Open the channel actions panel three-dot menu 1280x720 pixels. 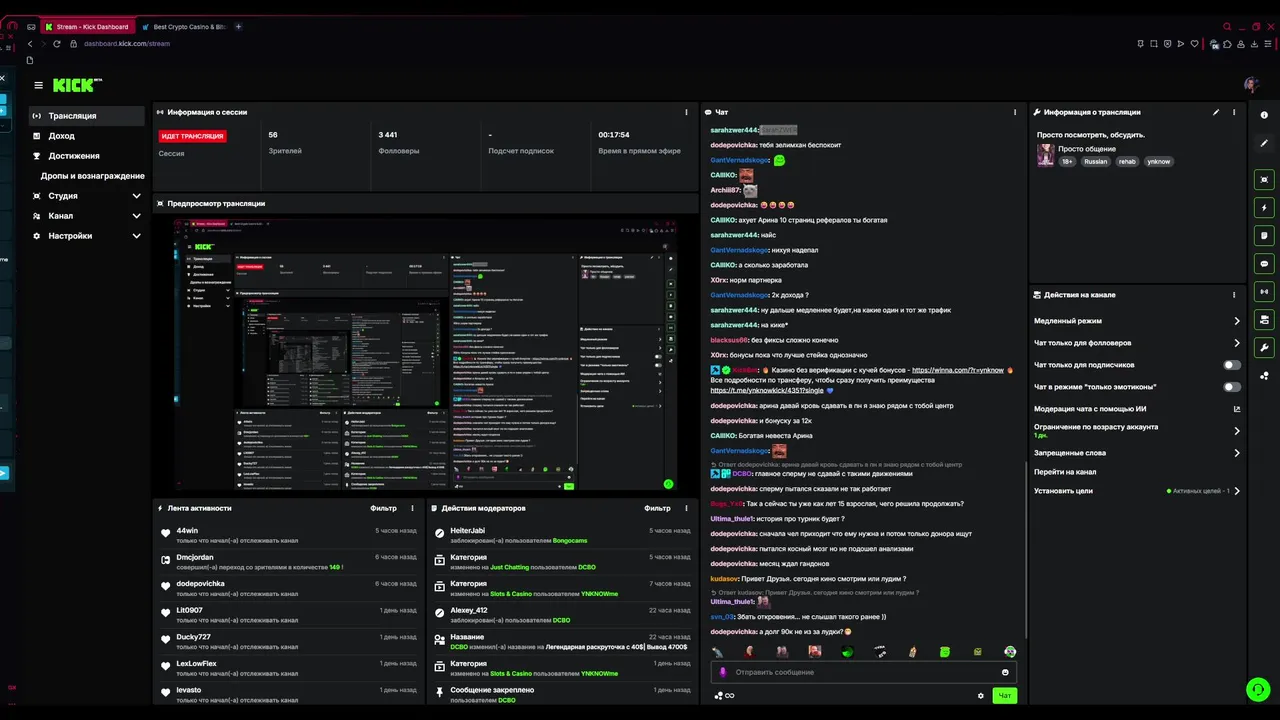coord(1234,295)
